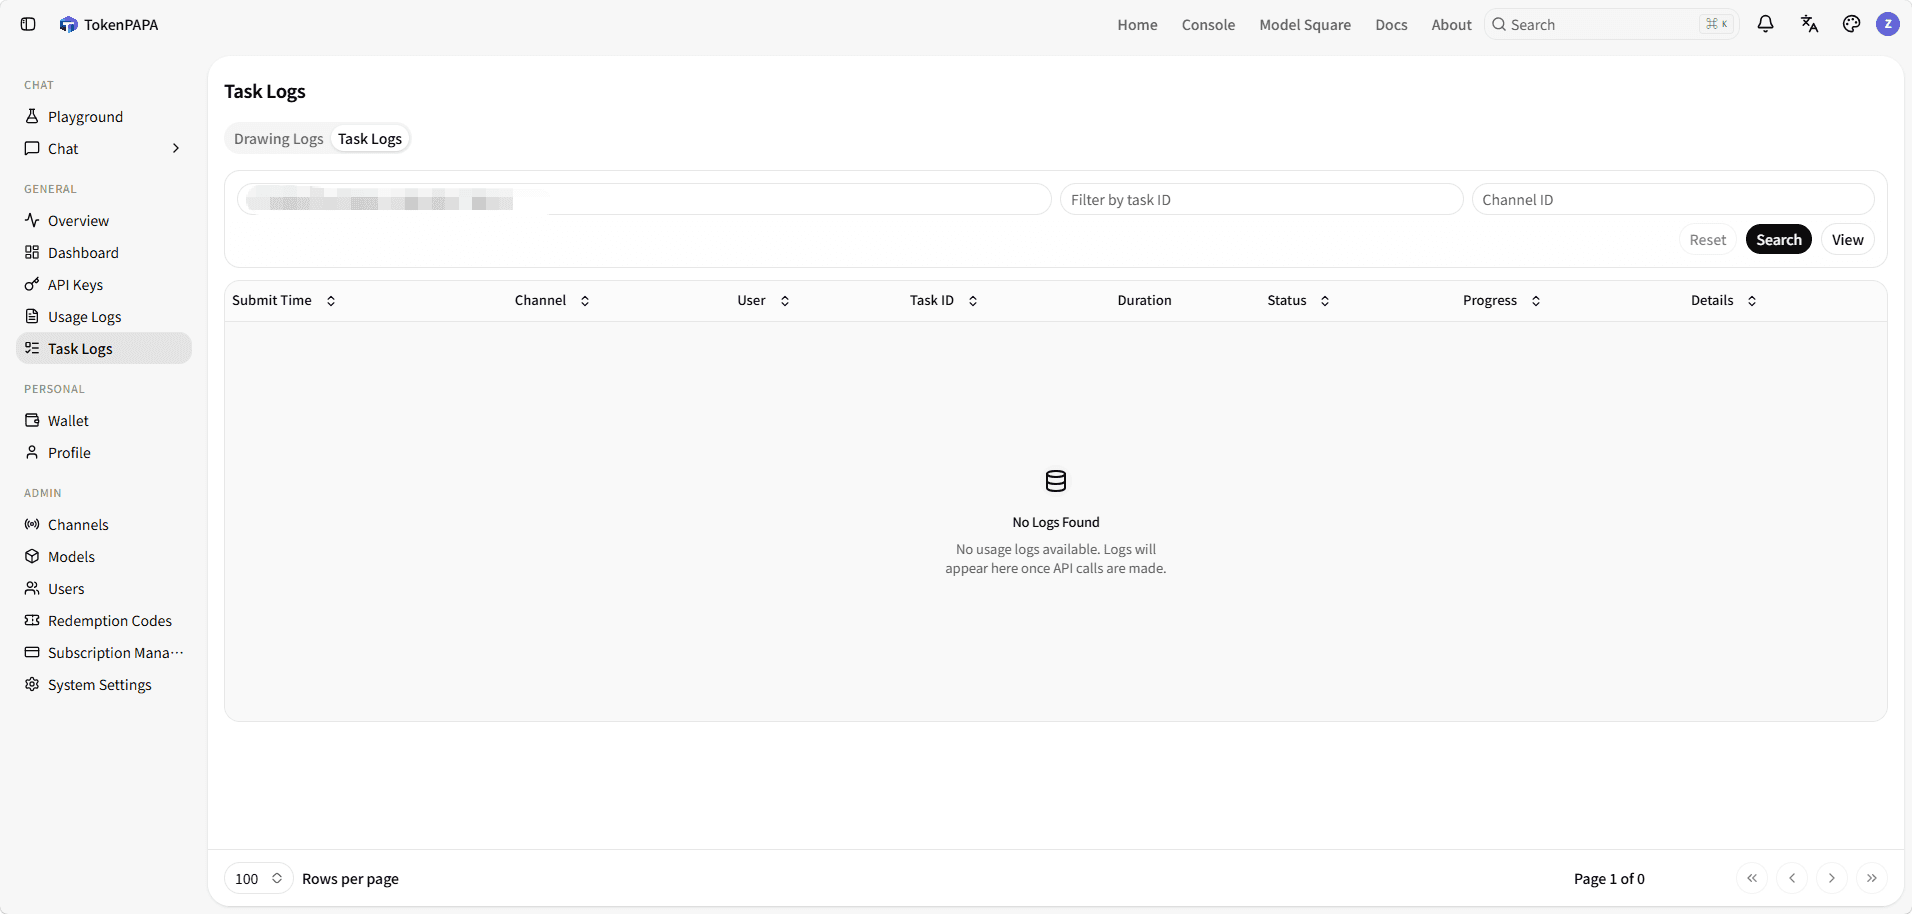The height and width of the screenshot is (914, 1912).
Task: Click the Redemption Codes ticket icon
Action: point(32,620)
